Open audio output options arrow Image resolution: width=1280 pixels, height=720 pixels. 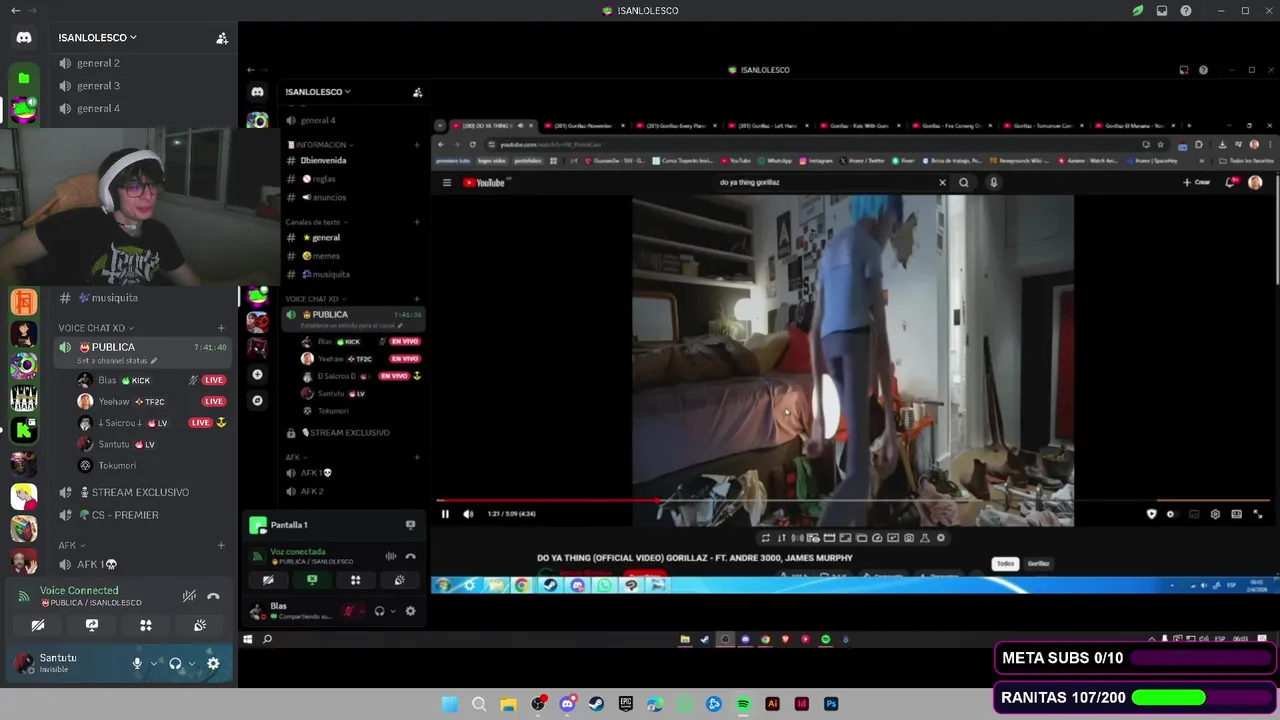tap(192, 663)
